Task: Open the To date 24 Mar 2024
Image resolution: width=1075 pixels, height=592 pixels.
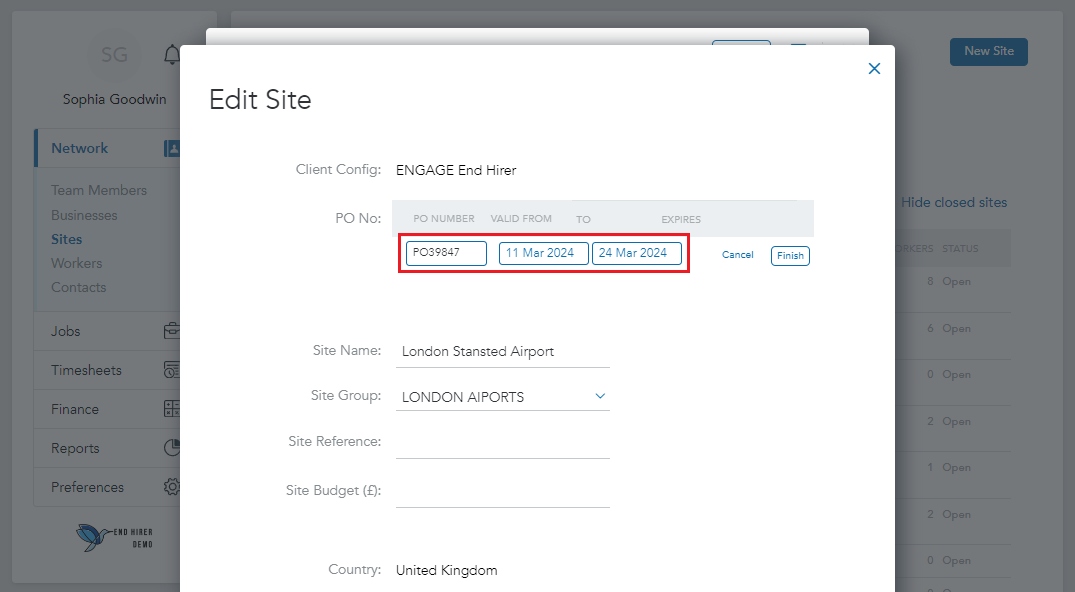Action: click(x=637, y=253)
